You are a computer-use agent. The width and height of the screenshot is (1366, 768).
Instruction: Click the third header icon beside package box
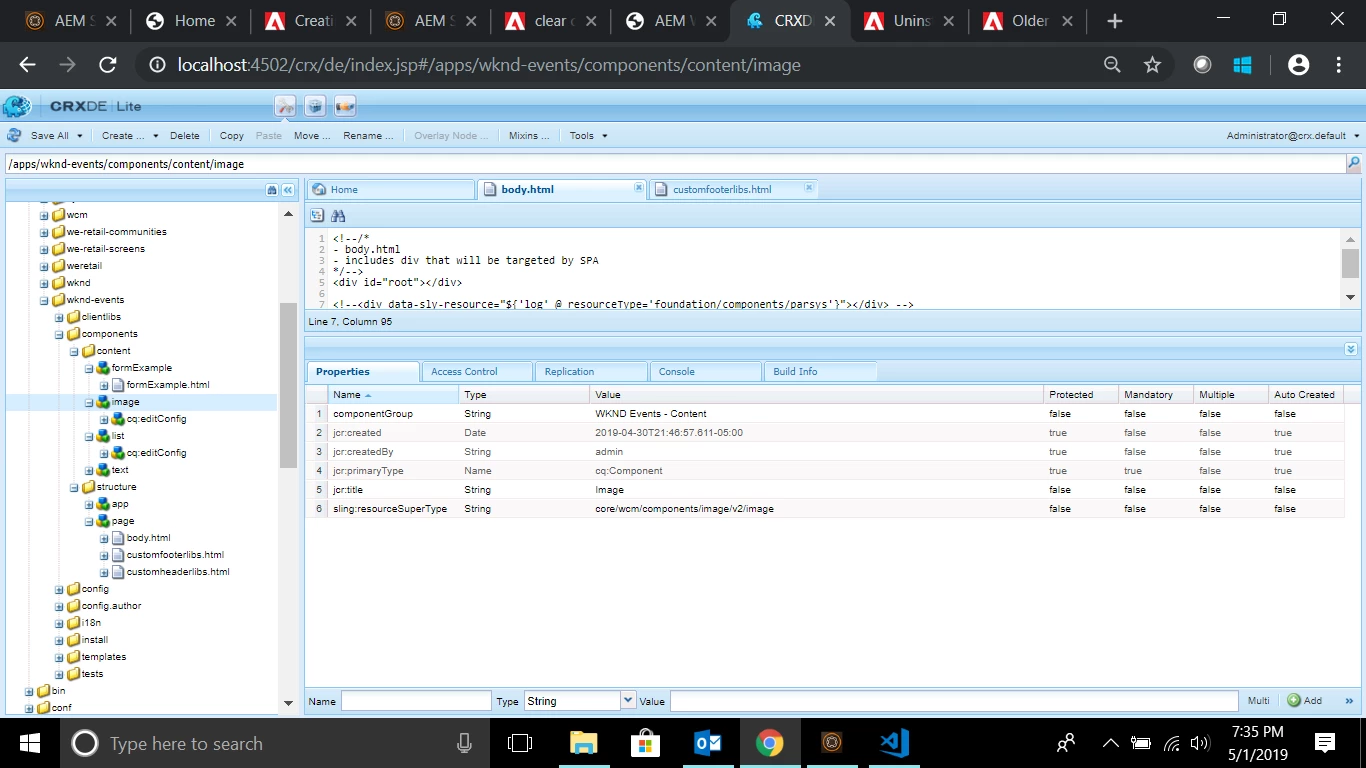[345, 106]
